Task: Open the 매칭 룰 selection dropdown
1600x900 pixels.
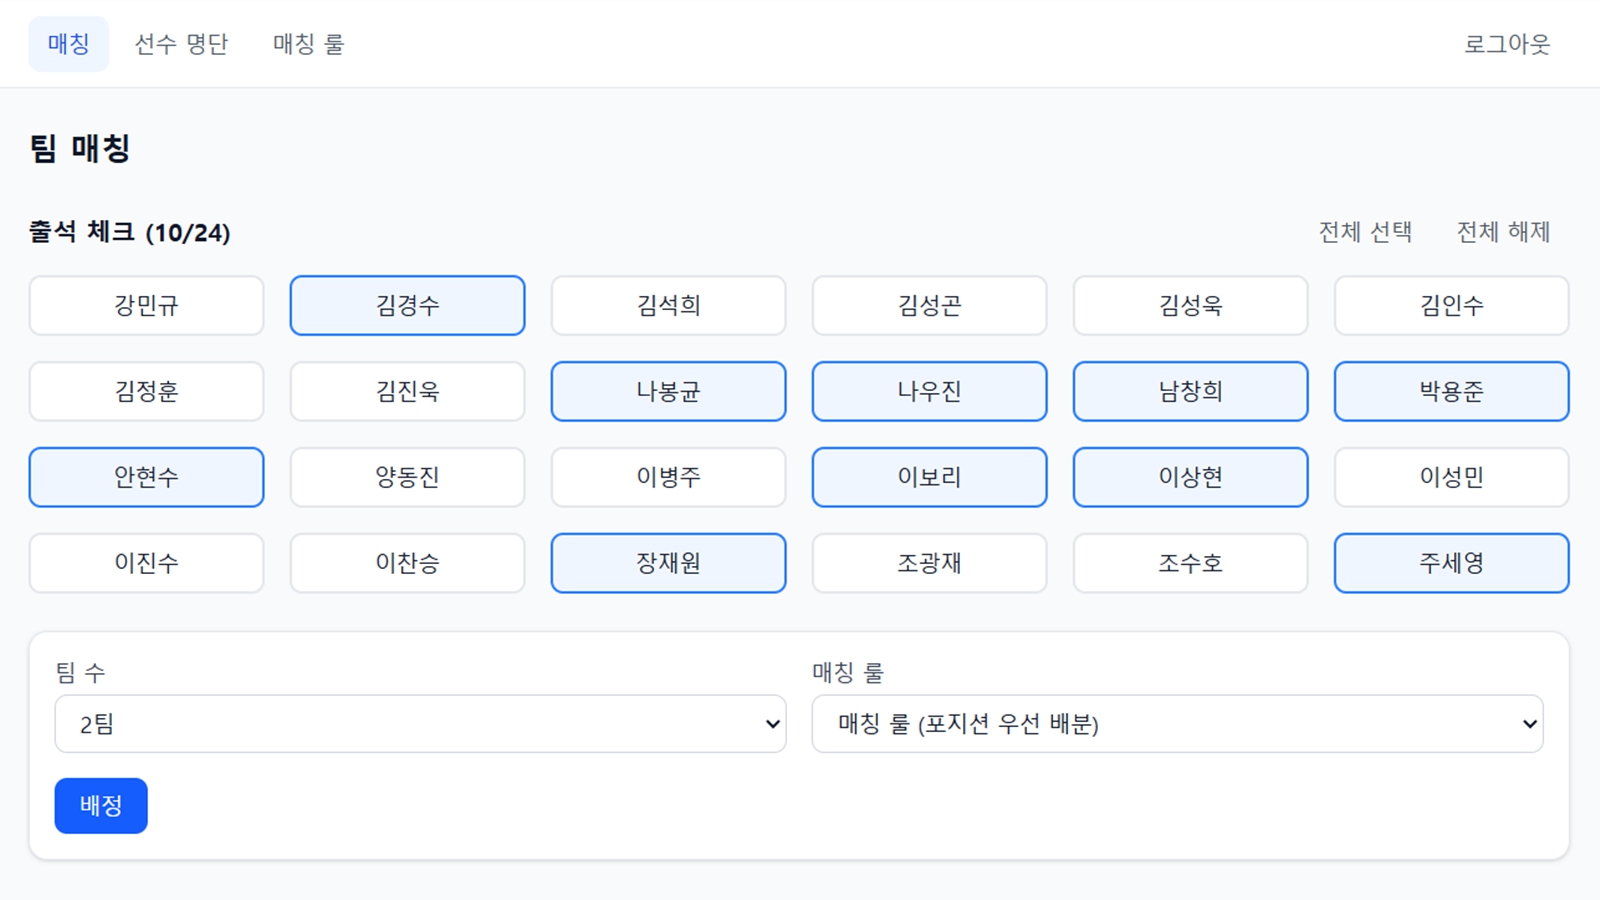Action: 1177,723
